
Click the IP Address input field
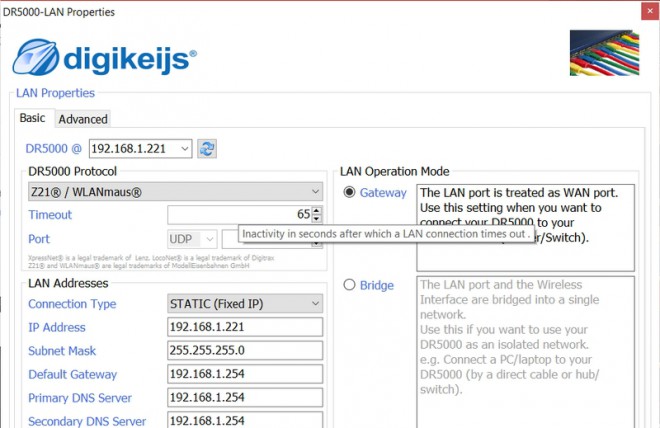[245, 327]
